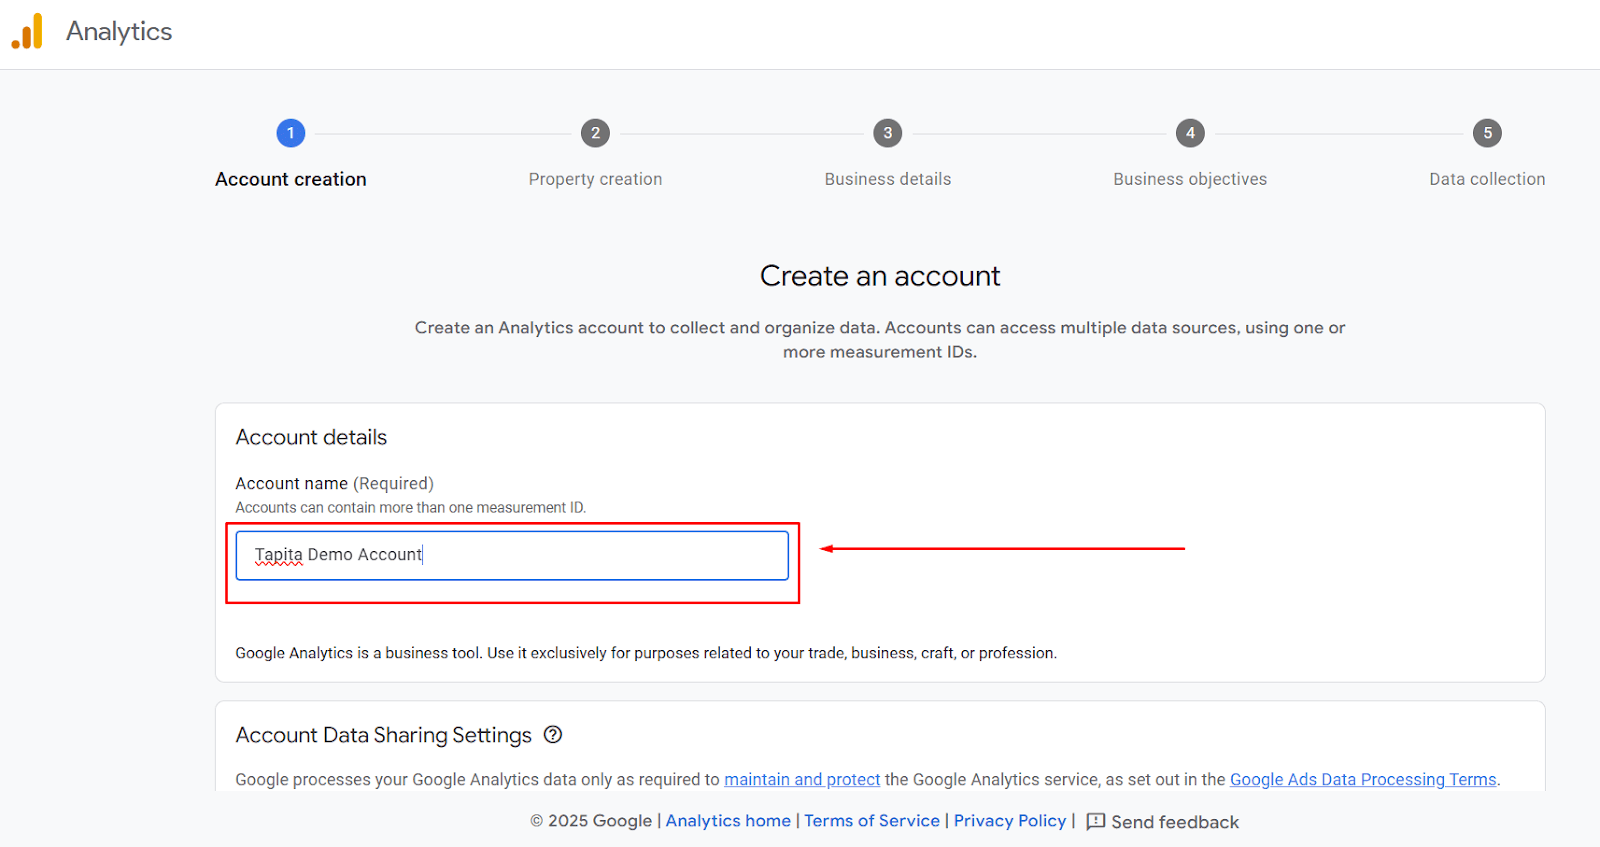Open the maintain and protect link
This screenshot has height=847, width=1600.
(x=802, y=779)
